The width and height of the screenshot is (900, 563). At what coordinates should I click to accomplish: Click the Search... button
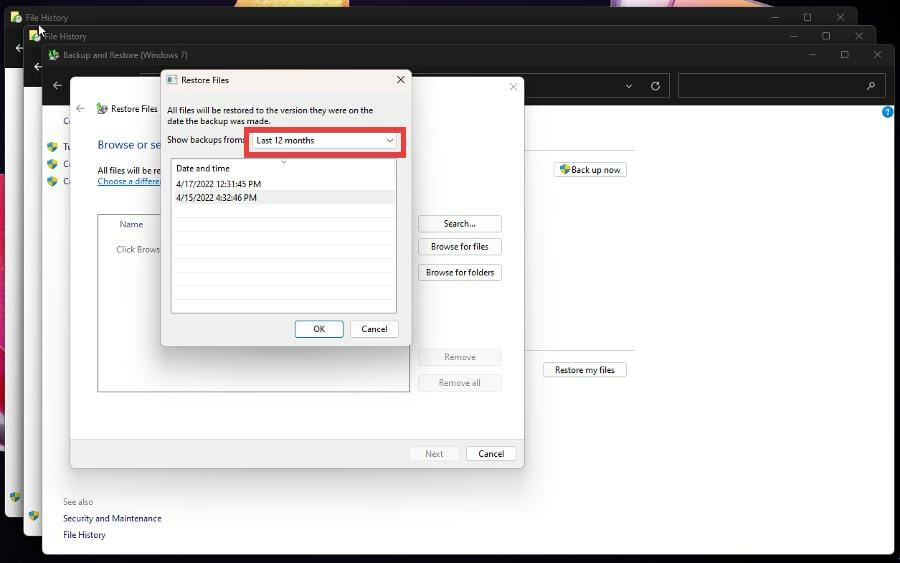pyautogui.click(x=460, y=224)
